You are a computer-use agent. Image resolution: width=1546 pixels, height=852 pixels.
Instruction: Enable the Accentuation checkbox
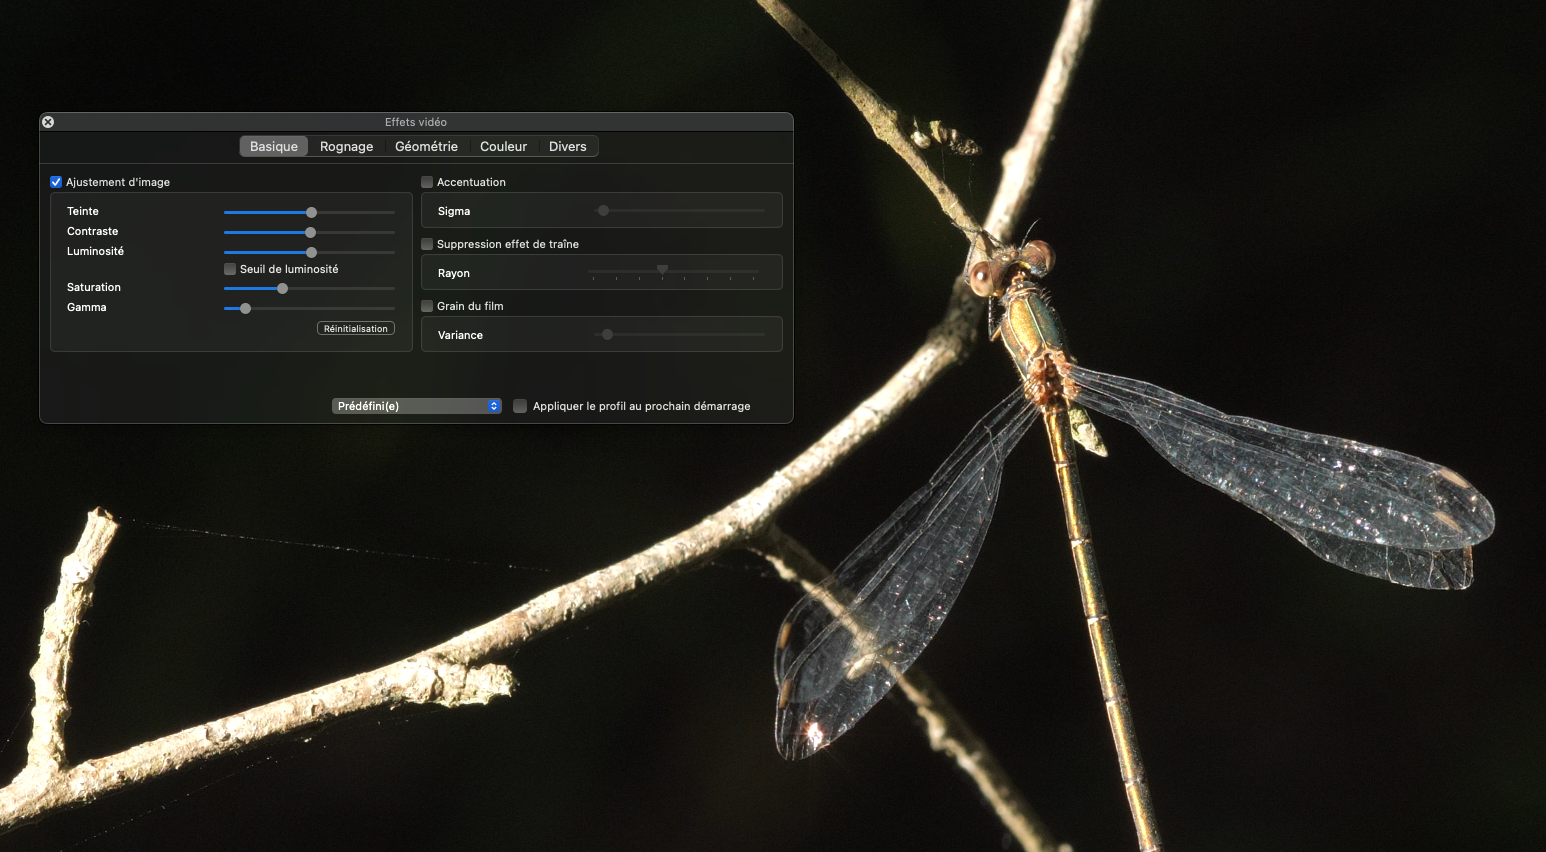click(427, 182)
